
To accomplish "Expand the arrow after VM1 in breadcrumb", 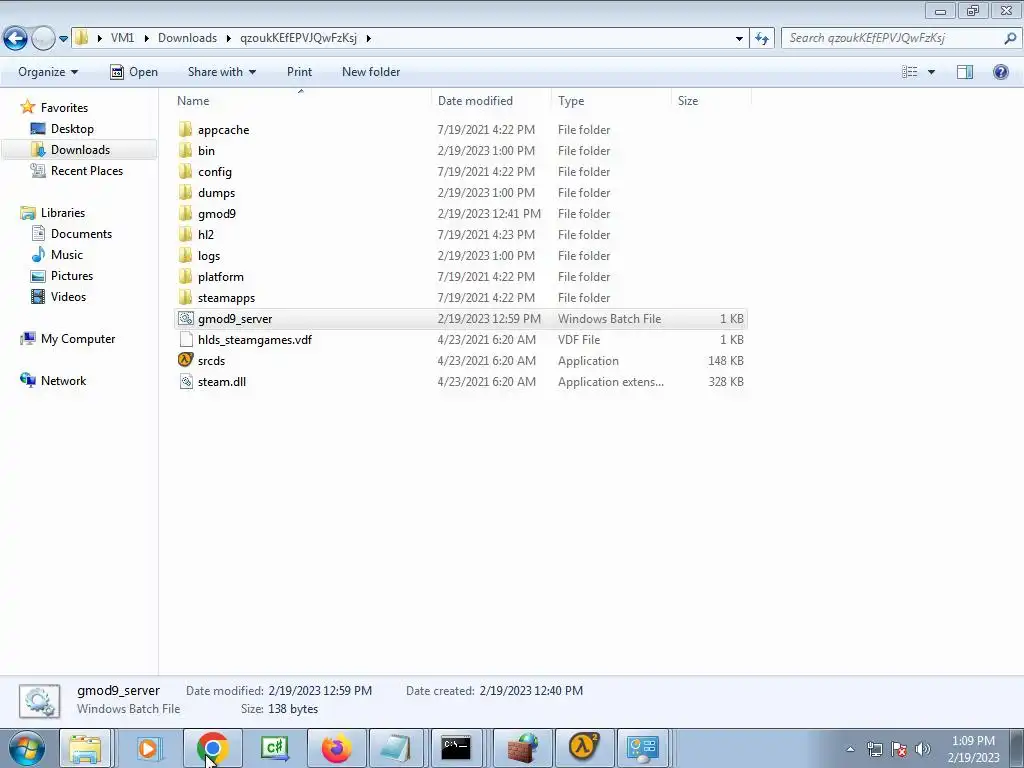I will pos(147,38).
